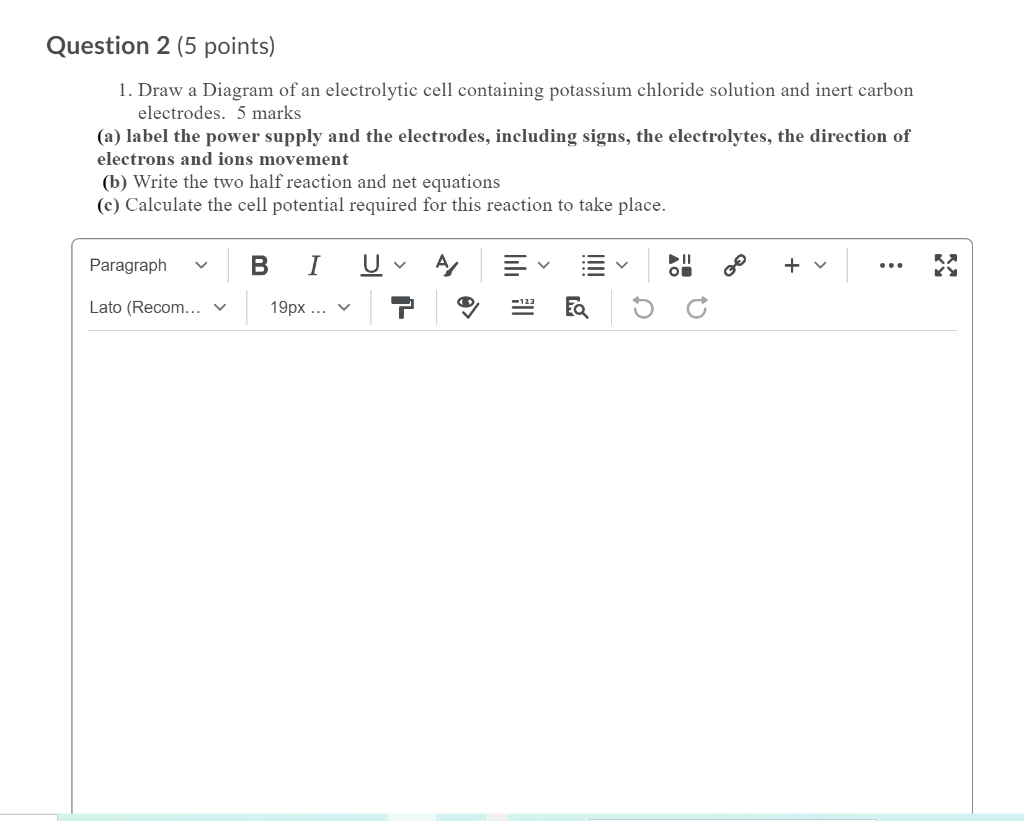Open underline style options chevron
Image resolution: width=1024 pixels, height=821 pixels.
[400, 265]
